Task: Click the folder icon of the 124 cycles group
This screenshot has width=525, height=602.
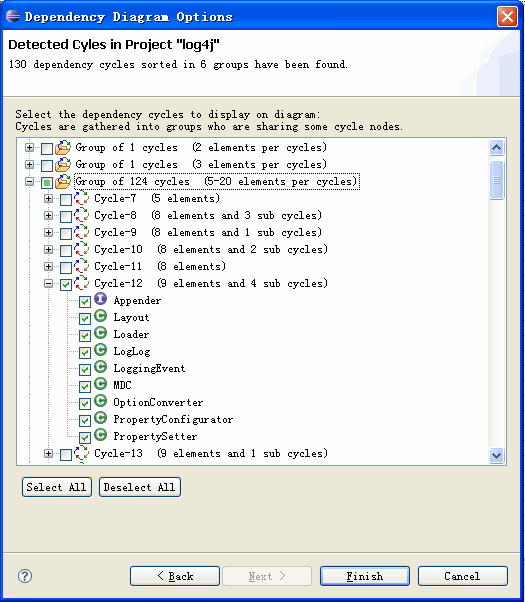Action: (x=63, y=182)
